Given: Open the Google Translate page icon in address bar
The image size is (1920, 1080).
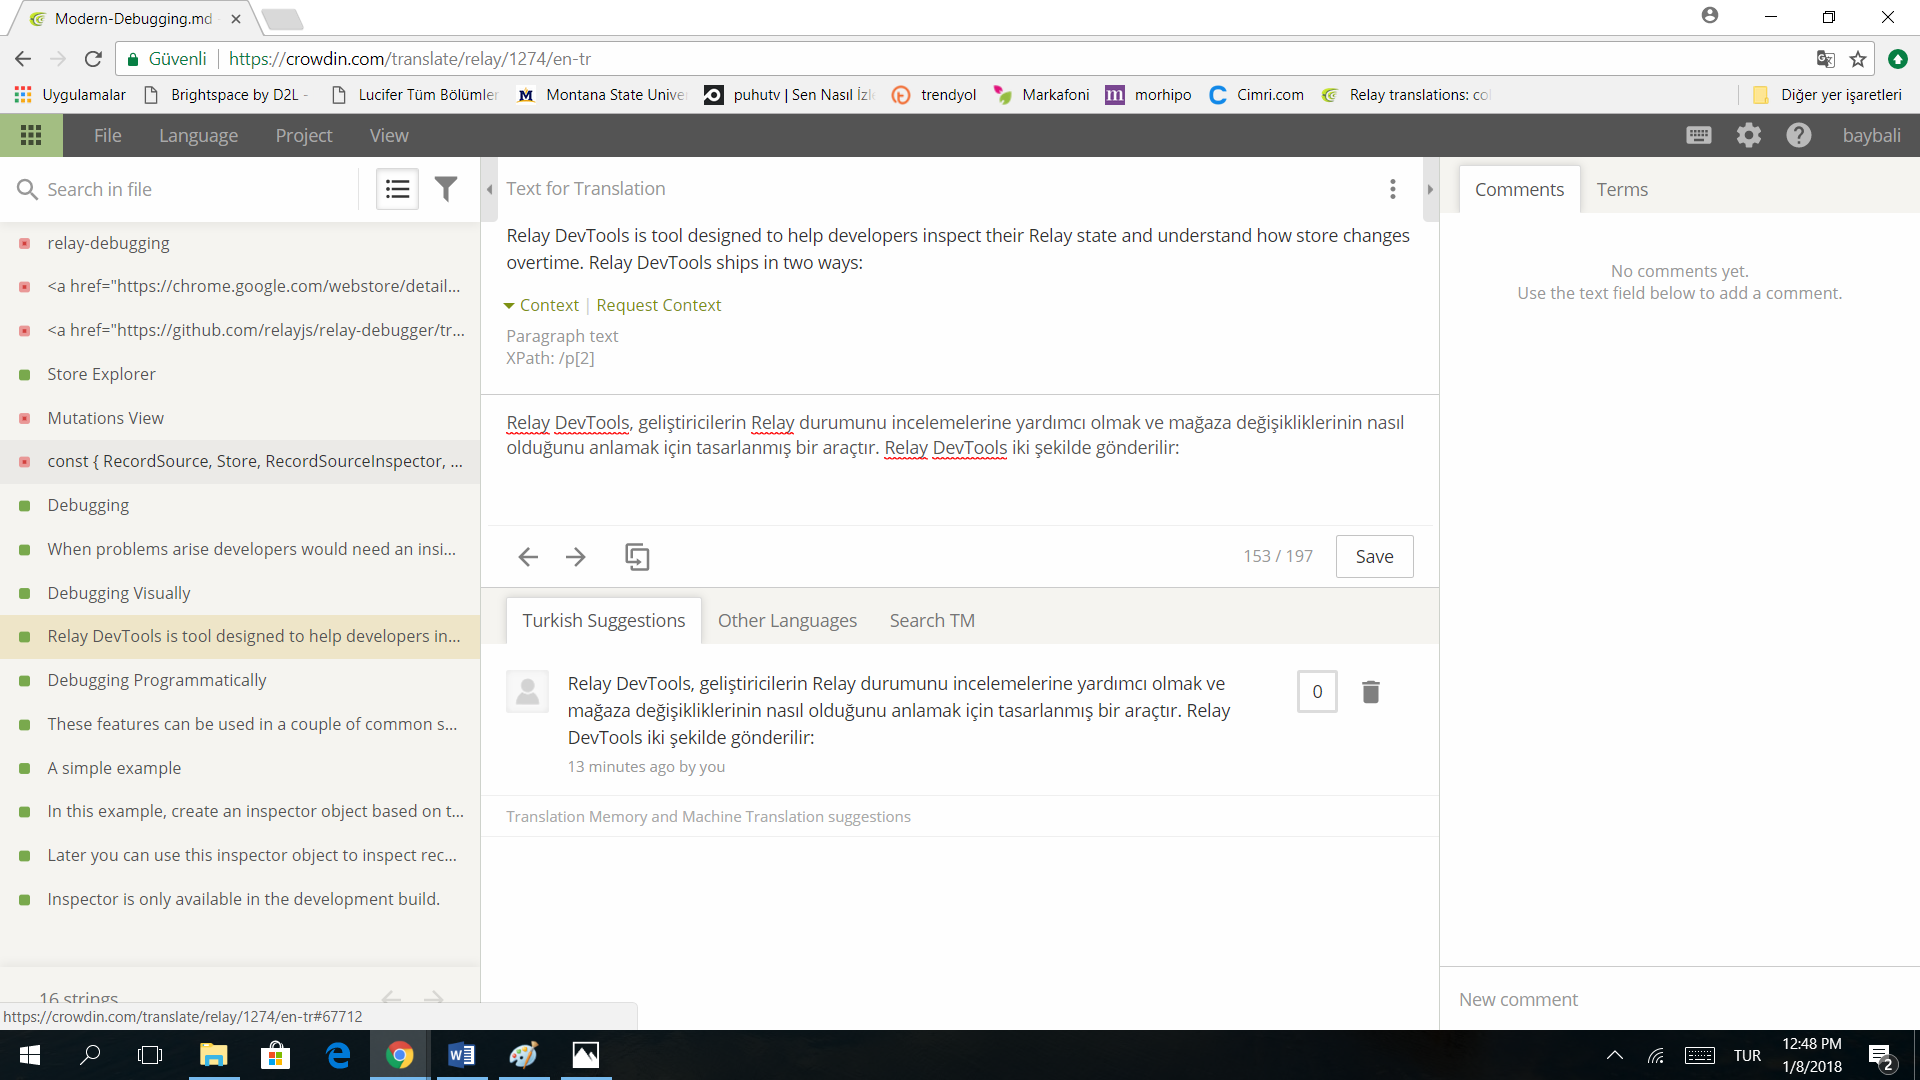Looking at the screenshot, I should (x=1826, y=59).
